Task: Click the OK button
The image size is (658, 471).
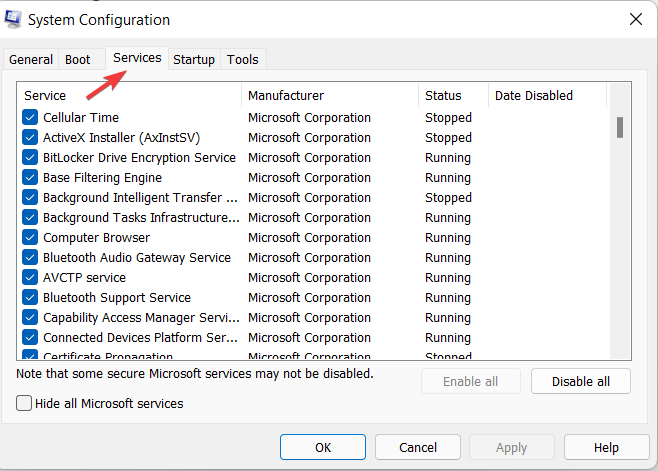Action: [x=323, y=447]
